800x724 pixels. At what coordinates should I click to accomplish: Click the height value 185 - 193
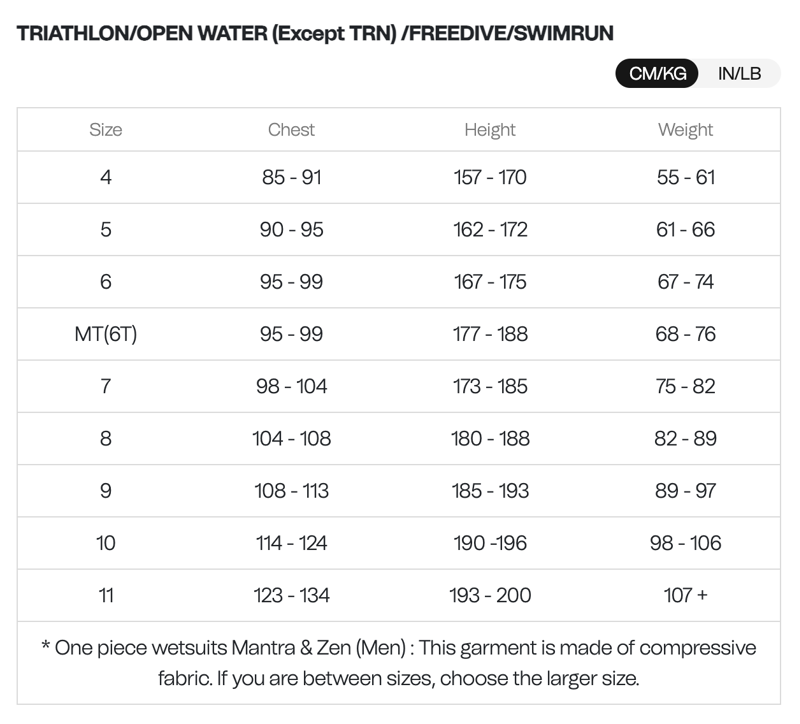coord(490,491)
